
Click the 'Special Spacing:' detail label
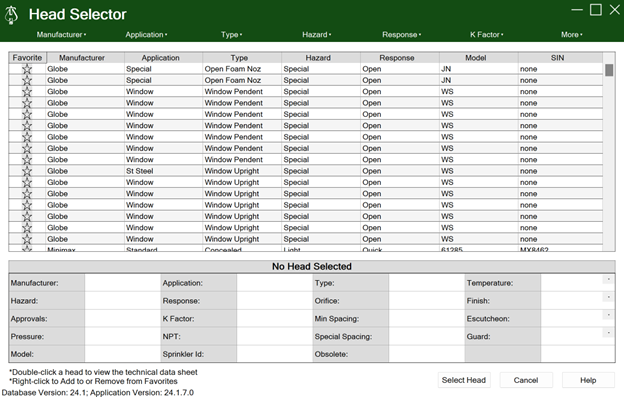343,337
